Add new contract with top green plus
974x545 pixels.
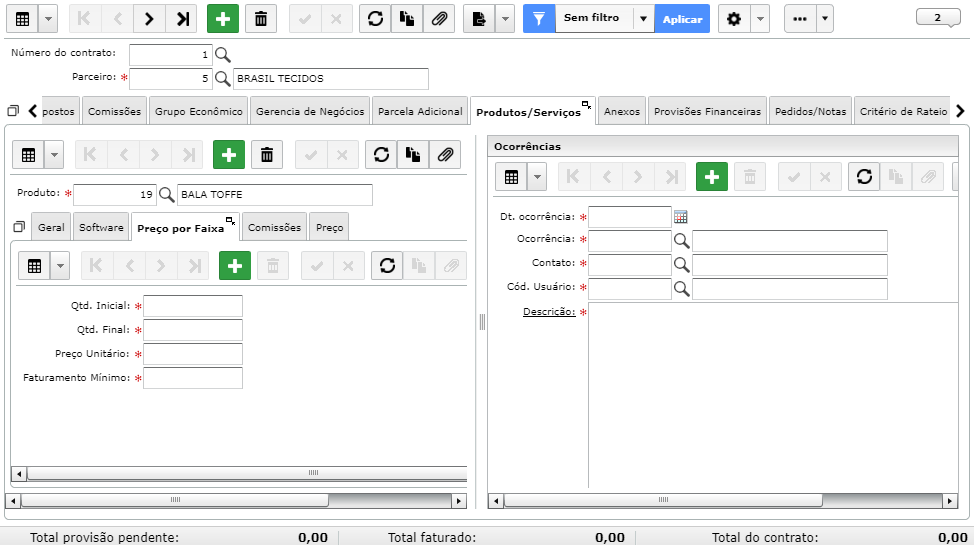[223, 19]
